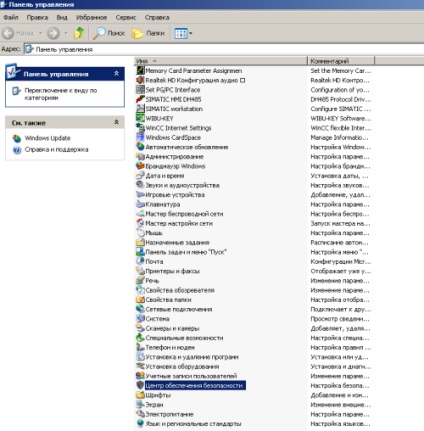Click Переключение к виду по категориям link

pos(60,94)
